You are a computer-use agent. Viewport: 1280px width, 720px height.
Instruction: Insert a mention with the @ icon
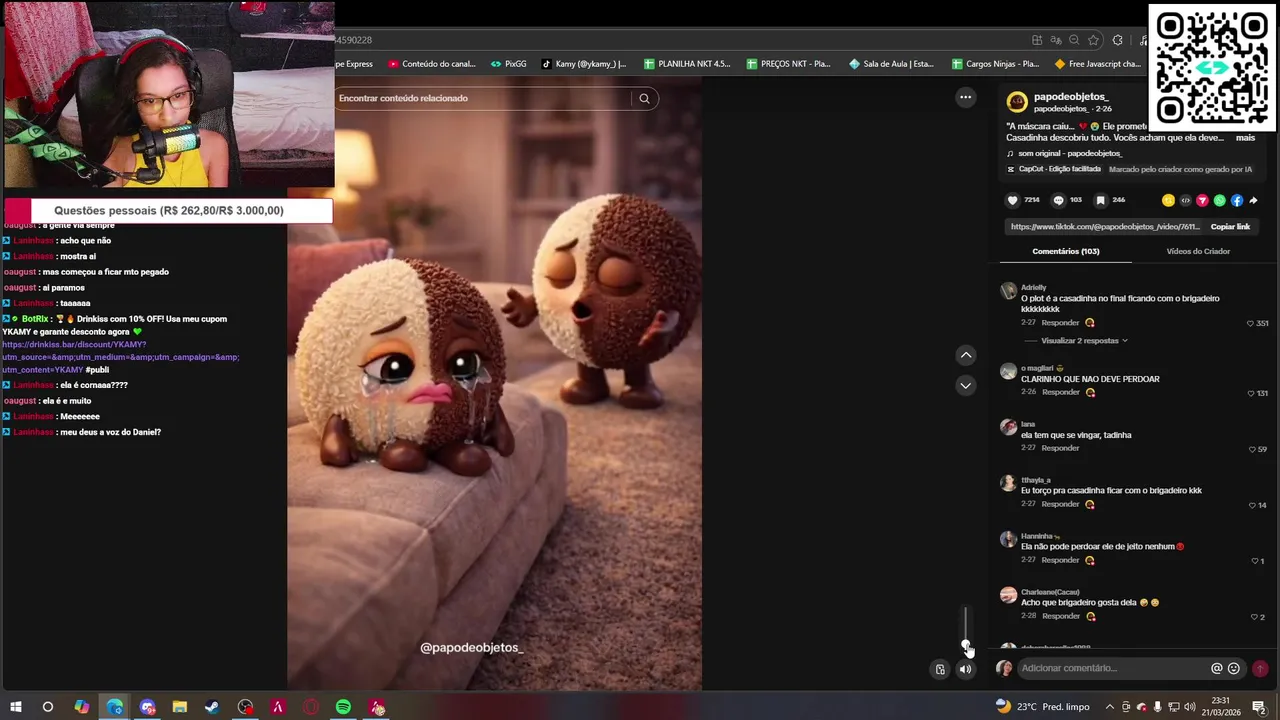(x=1217, y=668)
